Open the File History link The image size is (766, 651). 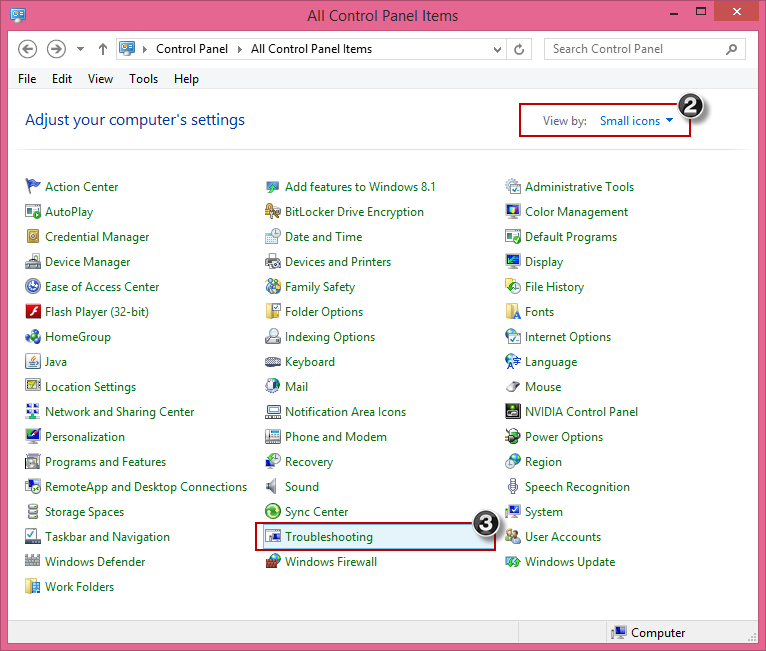554,286
